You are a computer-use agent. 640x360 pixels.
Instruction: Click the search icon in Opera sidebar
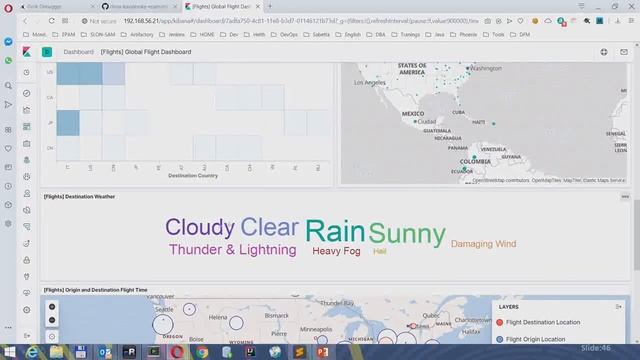pyautogui.click(x=8, y=86)
